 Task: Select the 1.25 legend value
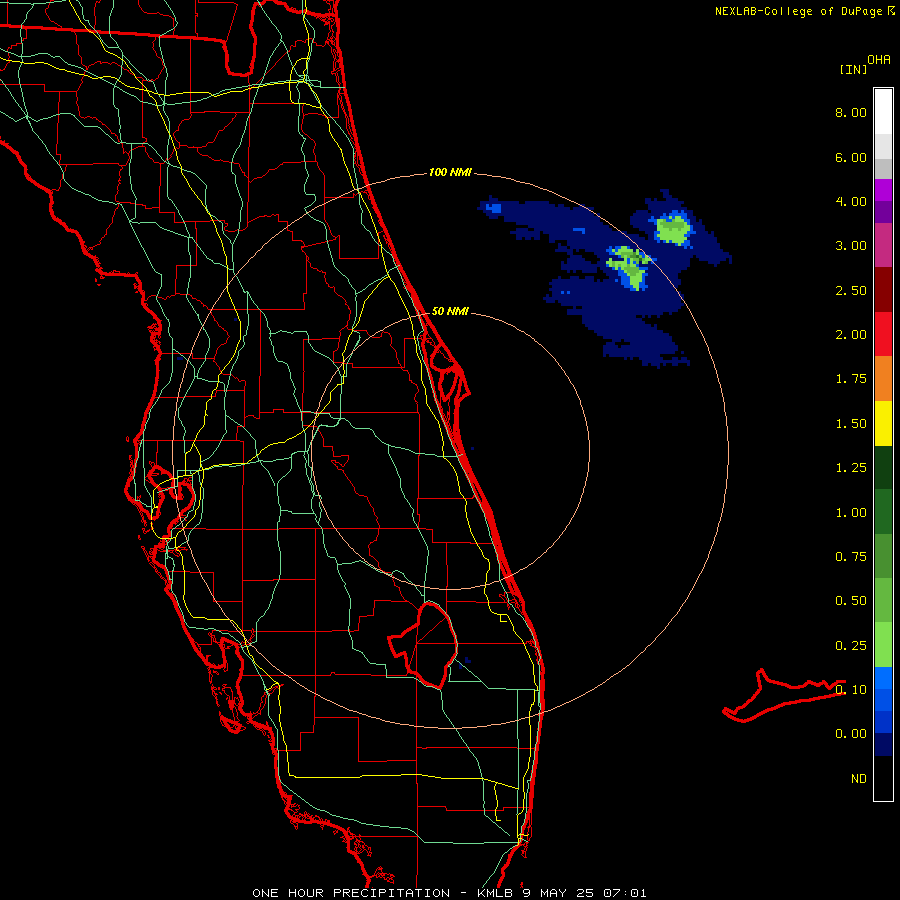tap(851, 468)
